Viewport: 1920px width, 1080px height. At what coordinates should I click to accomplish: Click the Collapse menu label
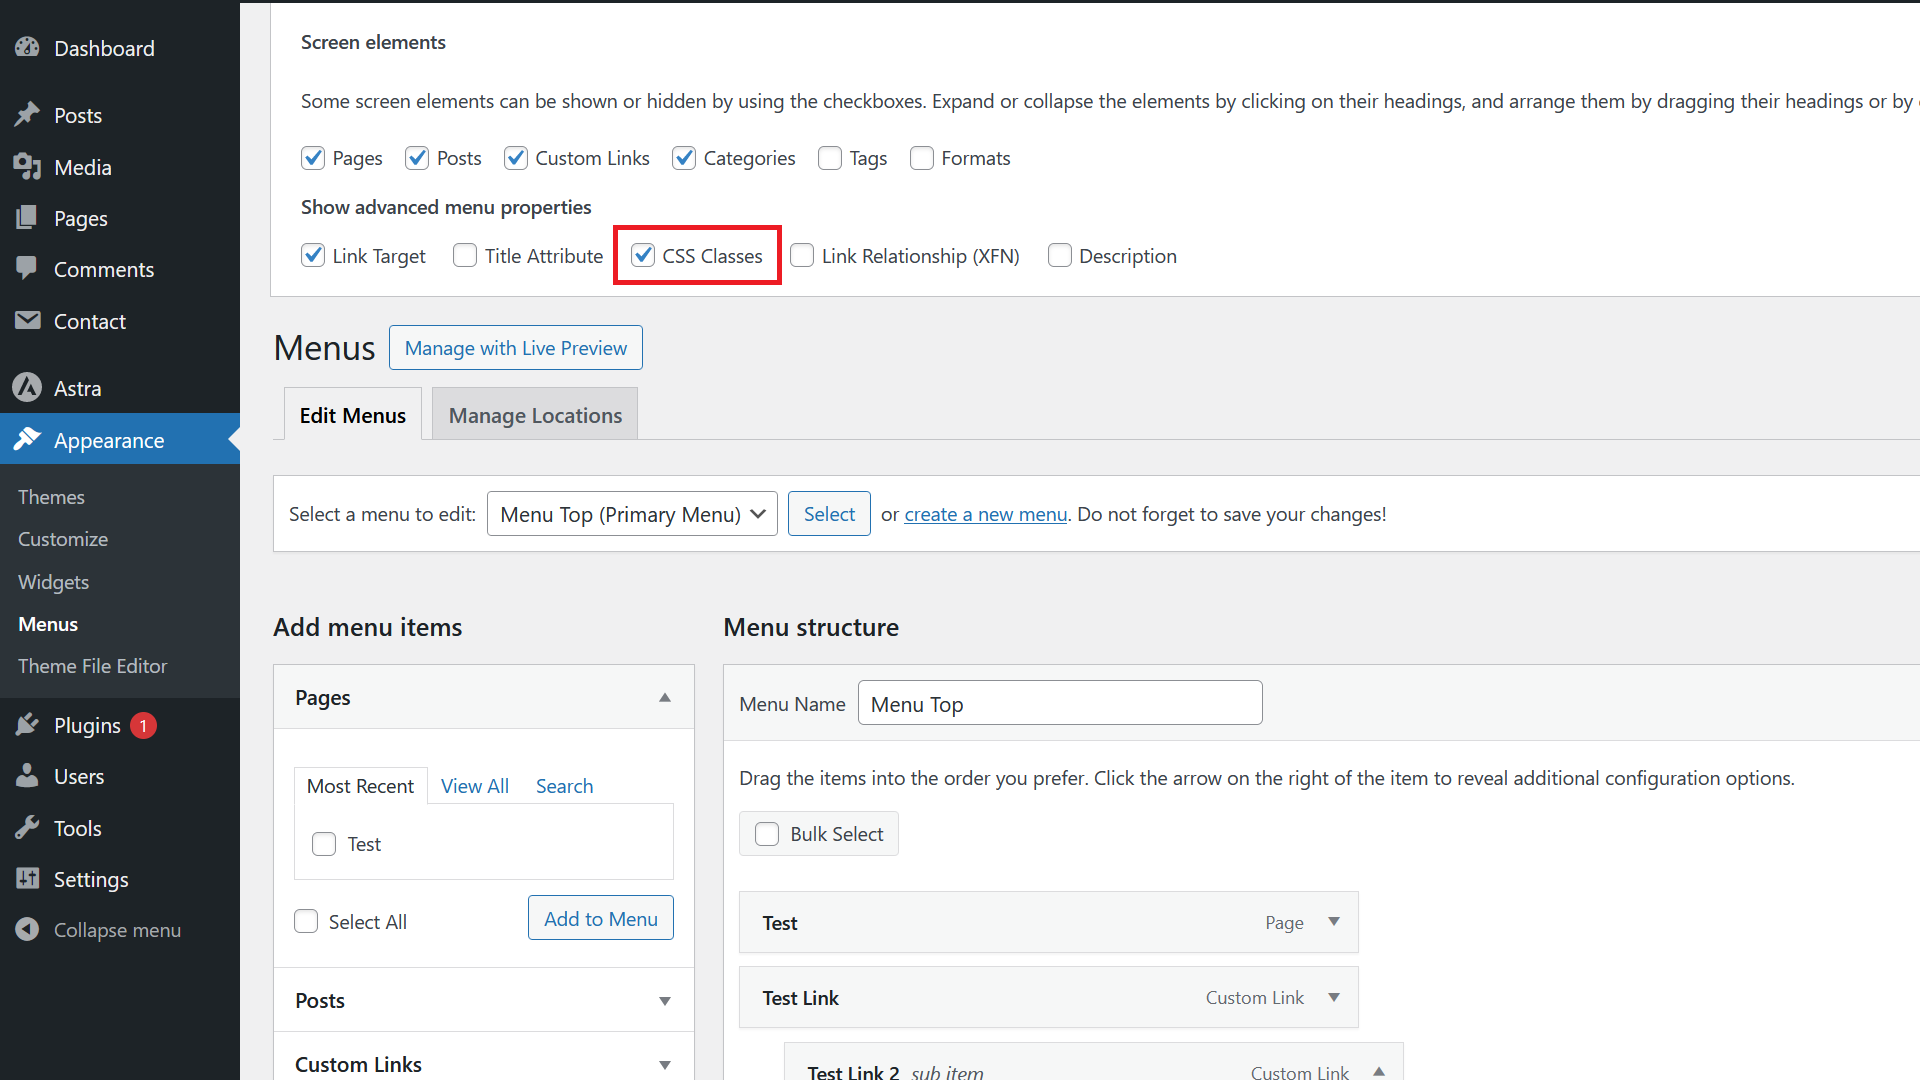coord(117,930)
